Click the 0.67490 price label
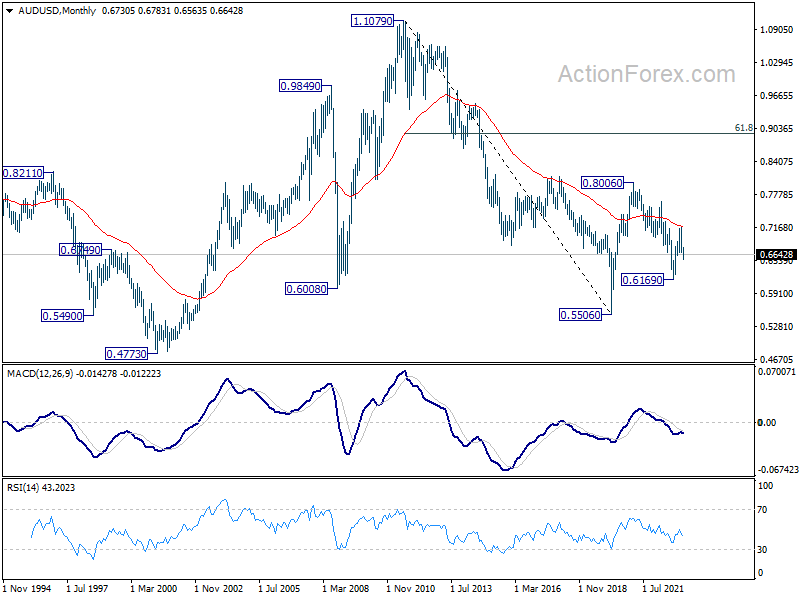Image resolution: width=800 pixels, height=600 pixels. (x=80, y=250)
